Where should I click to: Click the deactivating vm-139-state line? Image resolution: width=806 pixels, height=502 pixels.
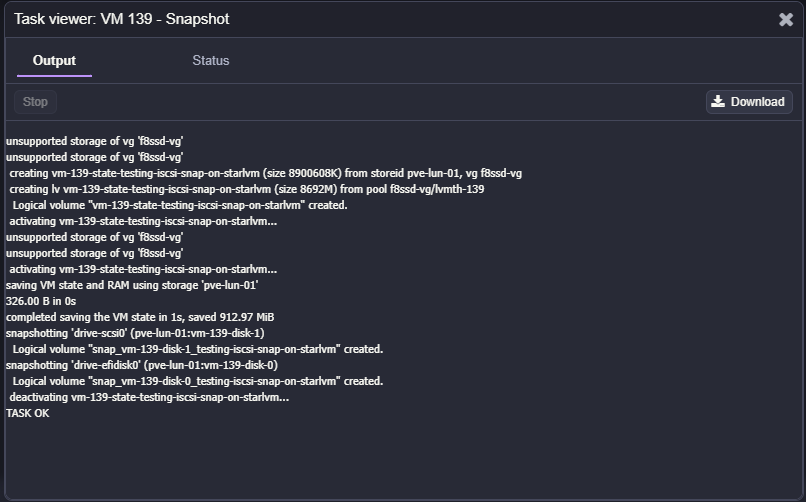[x=149, y=397]
